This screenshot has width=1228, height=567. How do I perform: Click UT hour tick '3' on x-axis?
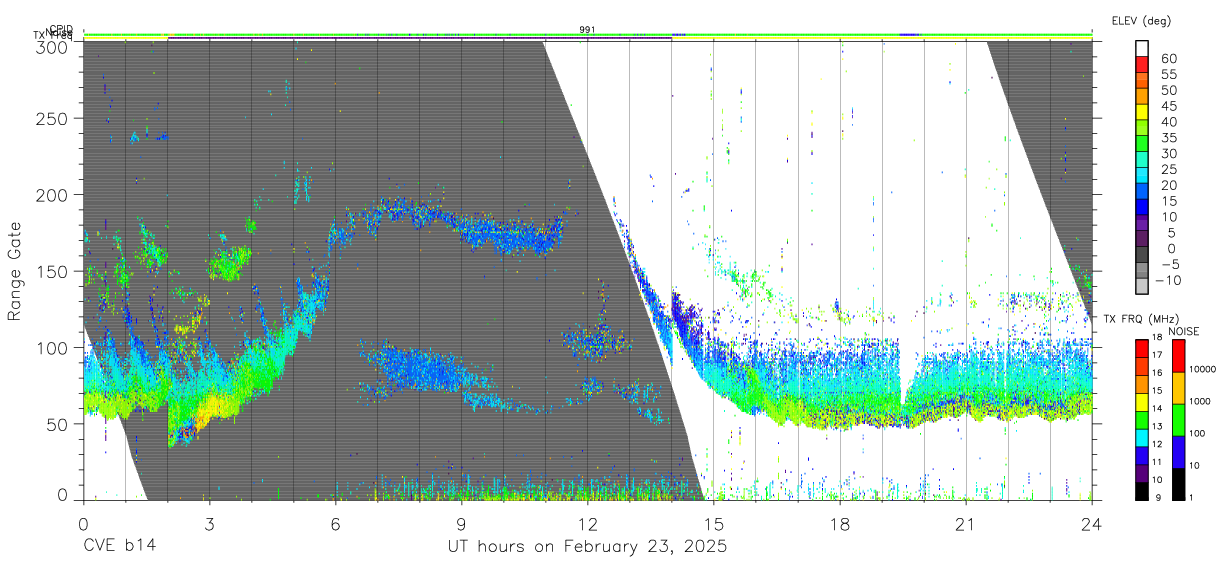(x=209, y=524)
